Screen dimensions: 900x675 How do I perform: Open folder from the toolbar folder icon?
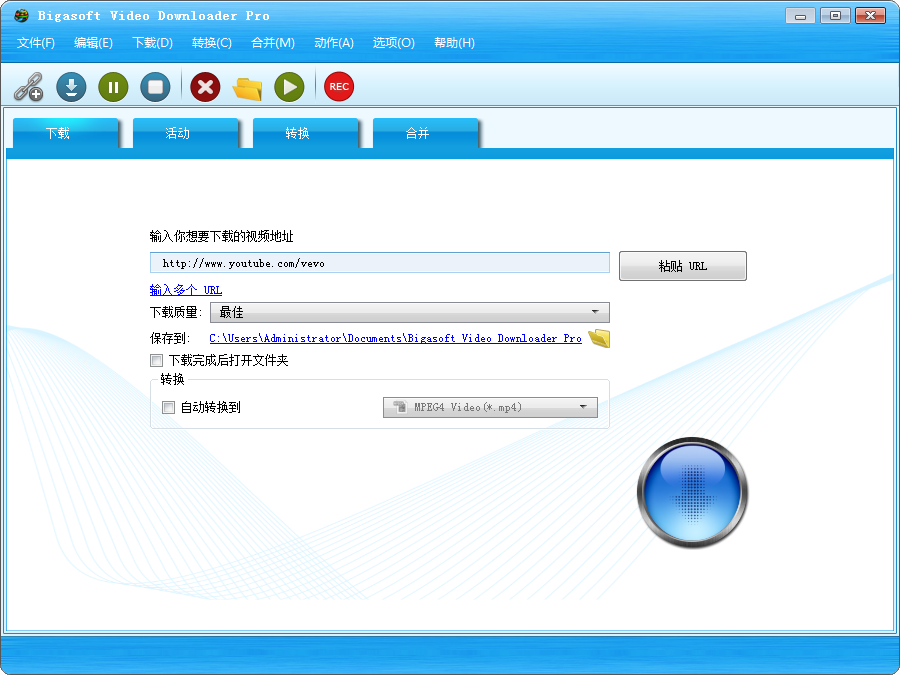pos(247,88)
